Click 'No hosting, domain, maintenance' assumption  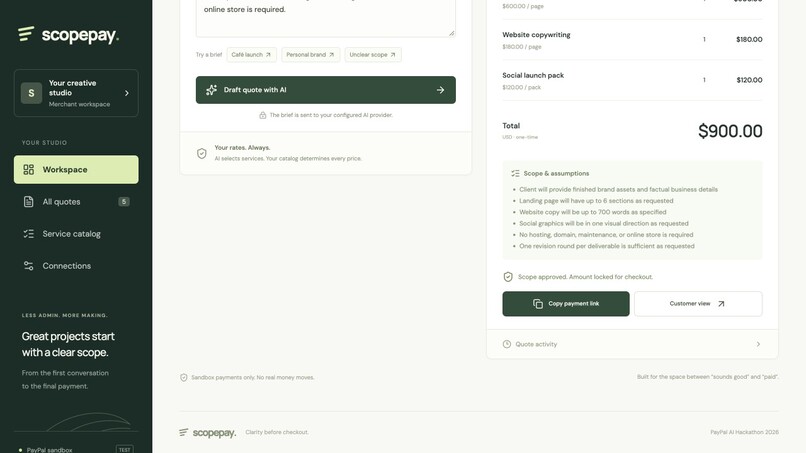coord(606,235)
